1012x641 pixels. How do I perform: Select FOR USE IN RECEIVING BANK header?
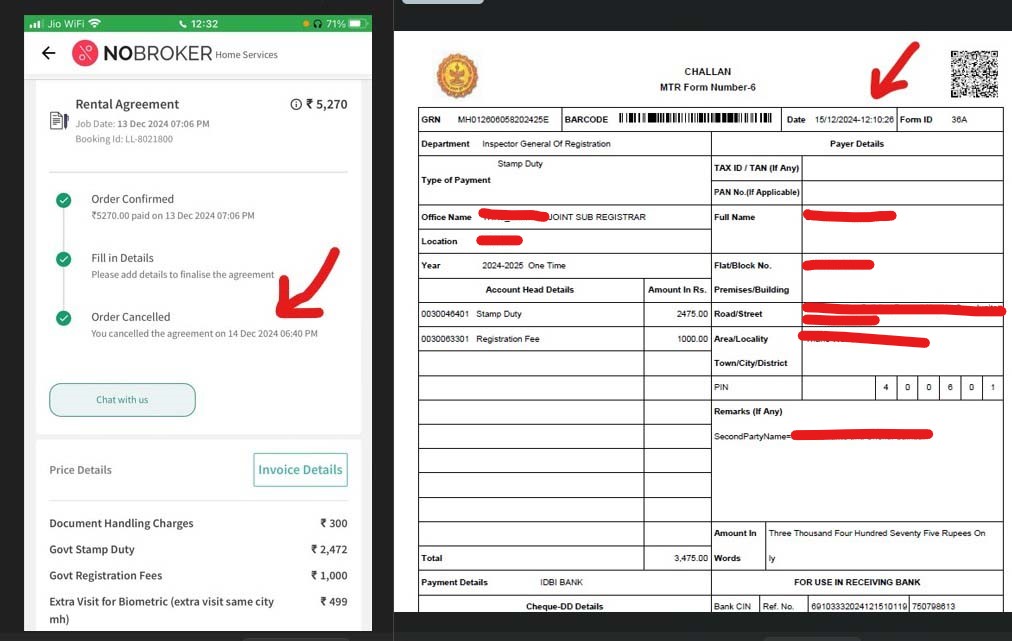point(856,582)
